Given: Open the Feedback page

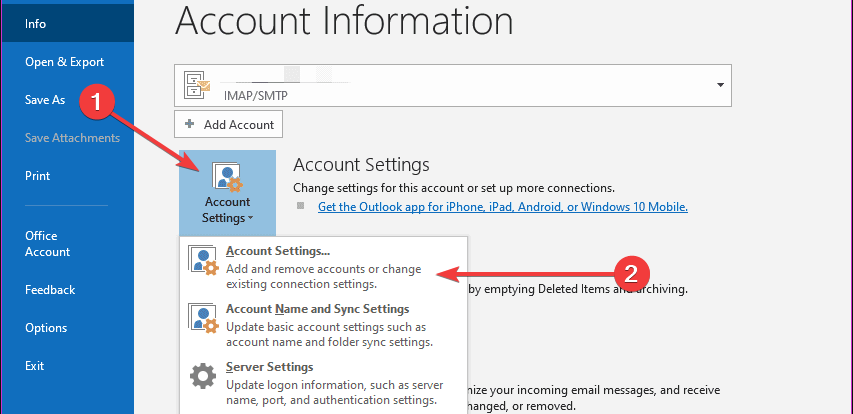Looking at the screenshot, I should pyautogui.click(x=50, y=290).
